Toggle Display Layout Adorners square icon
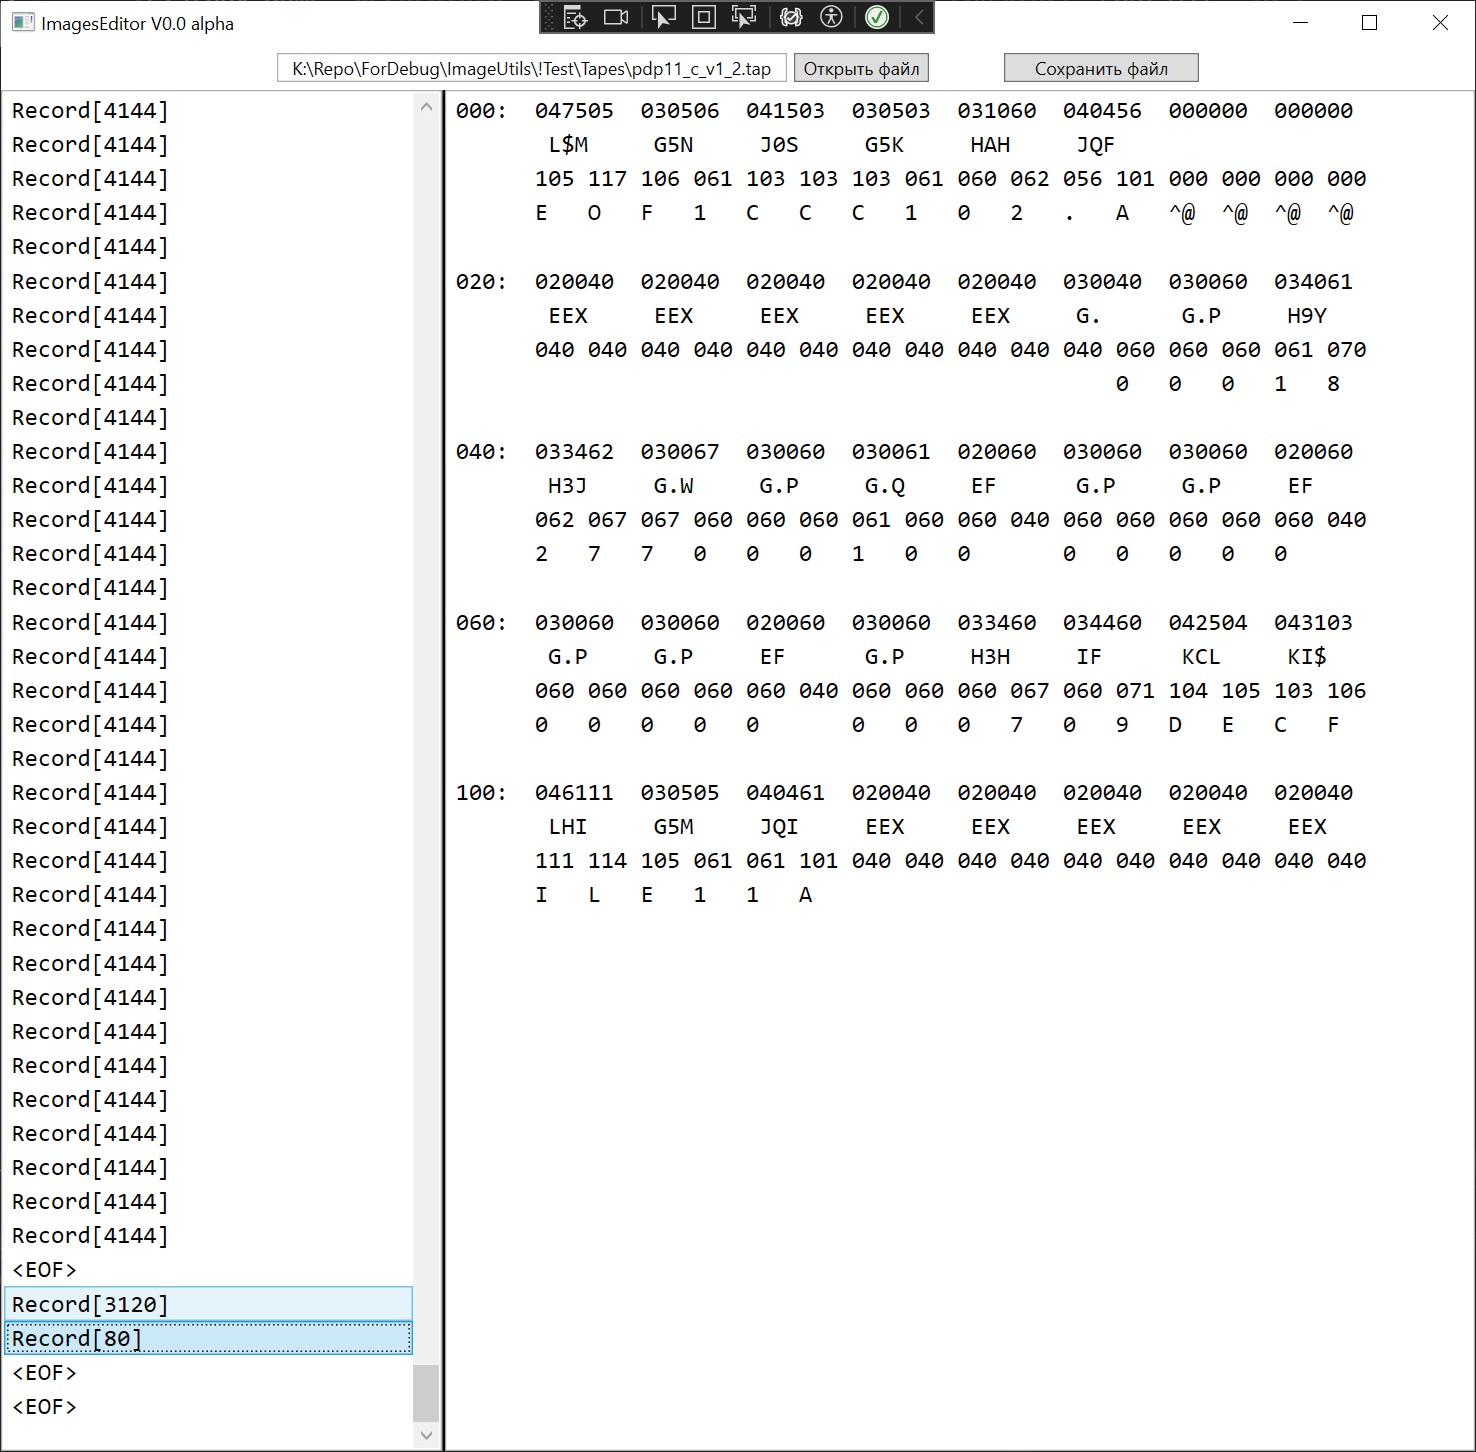 click(704, 17)
